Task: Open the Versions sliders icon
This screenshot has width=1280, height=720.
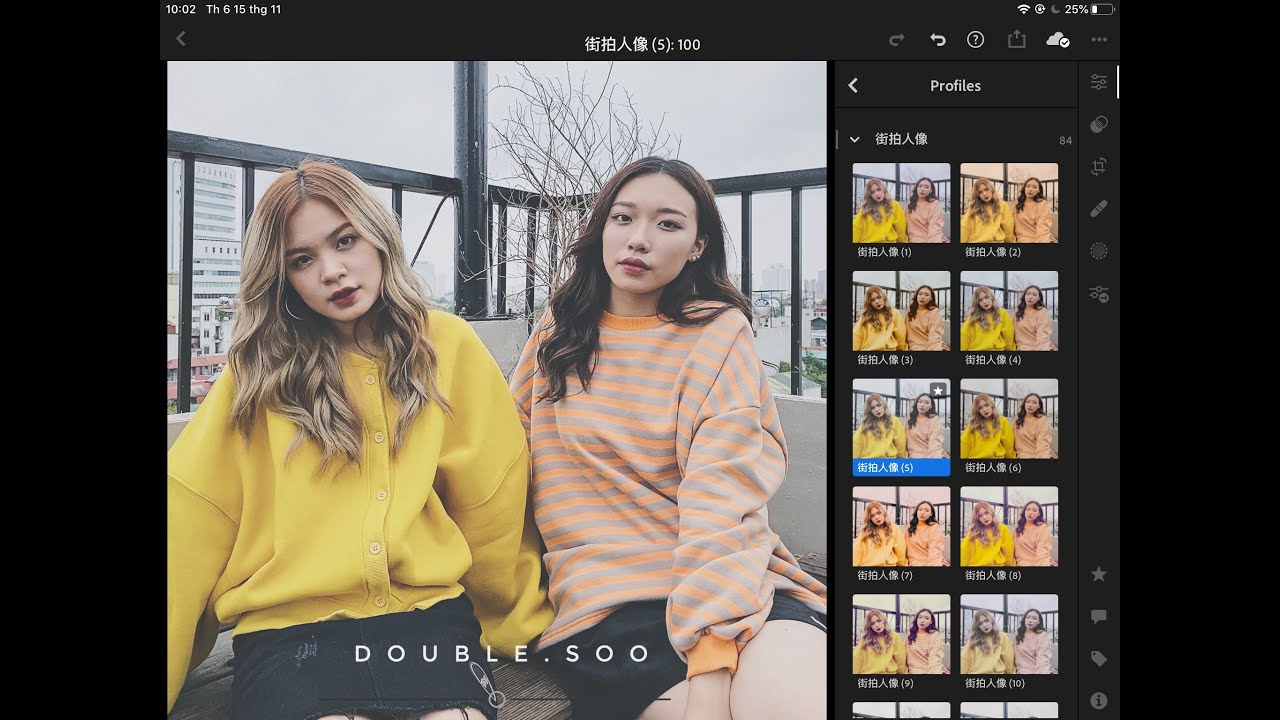Action: point(1099,294)
